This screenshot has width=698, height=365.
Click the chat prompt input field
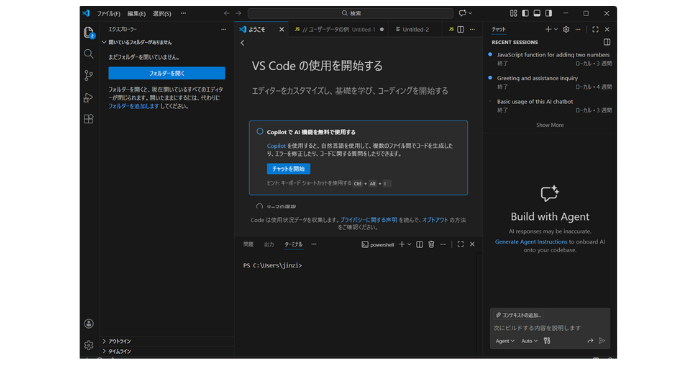pos(550,328)
